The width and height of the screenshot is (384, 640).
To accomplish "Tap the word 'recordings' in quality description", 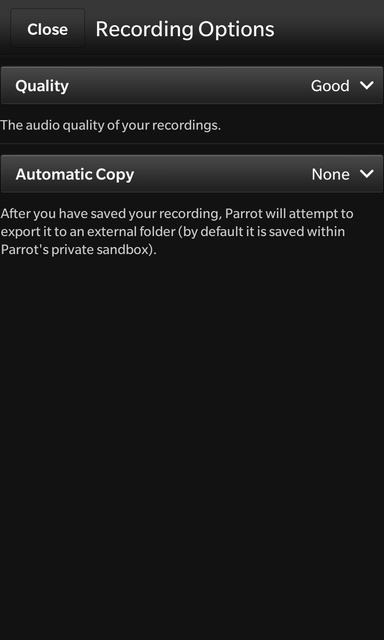I will [185, 126].
